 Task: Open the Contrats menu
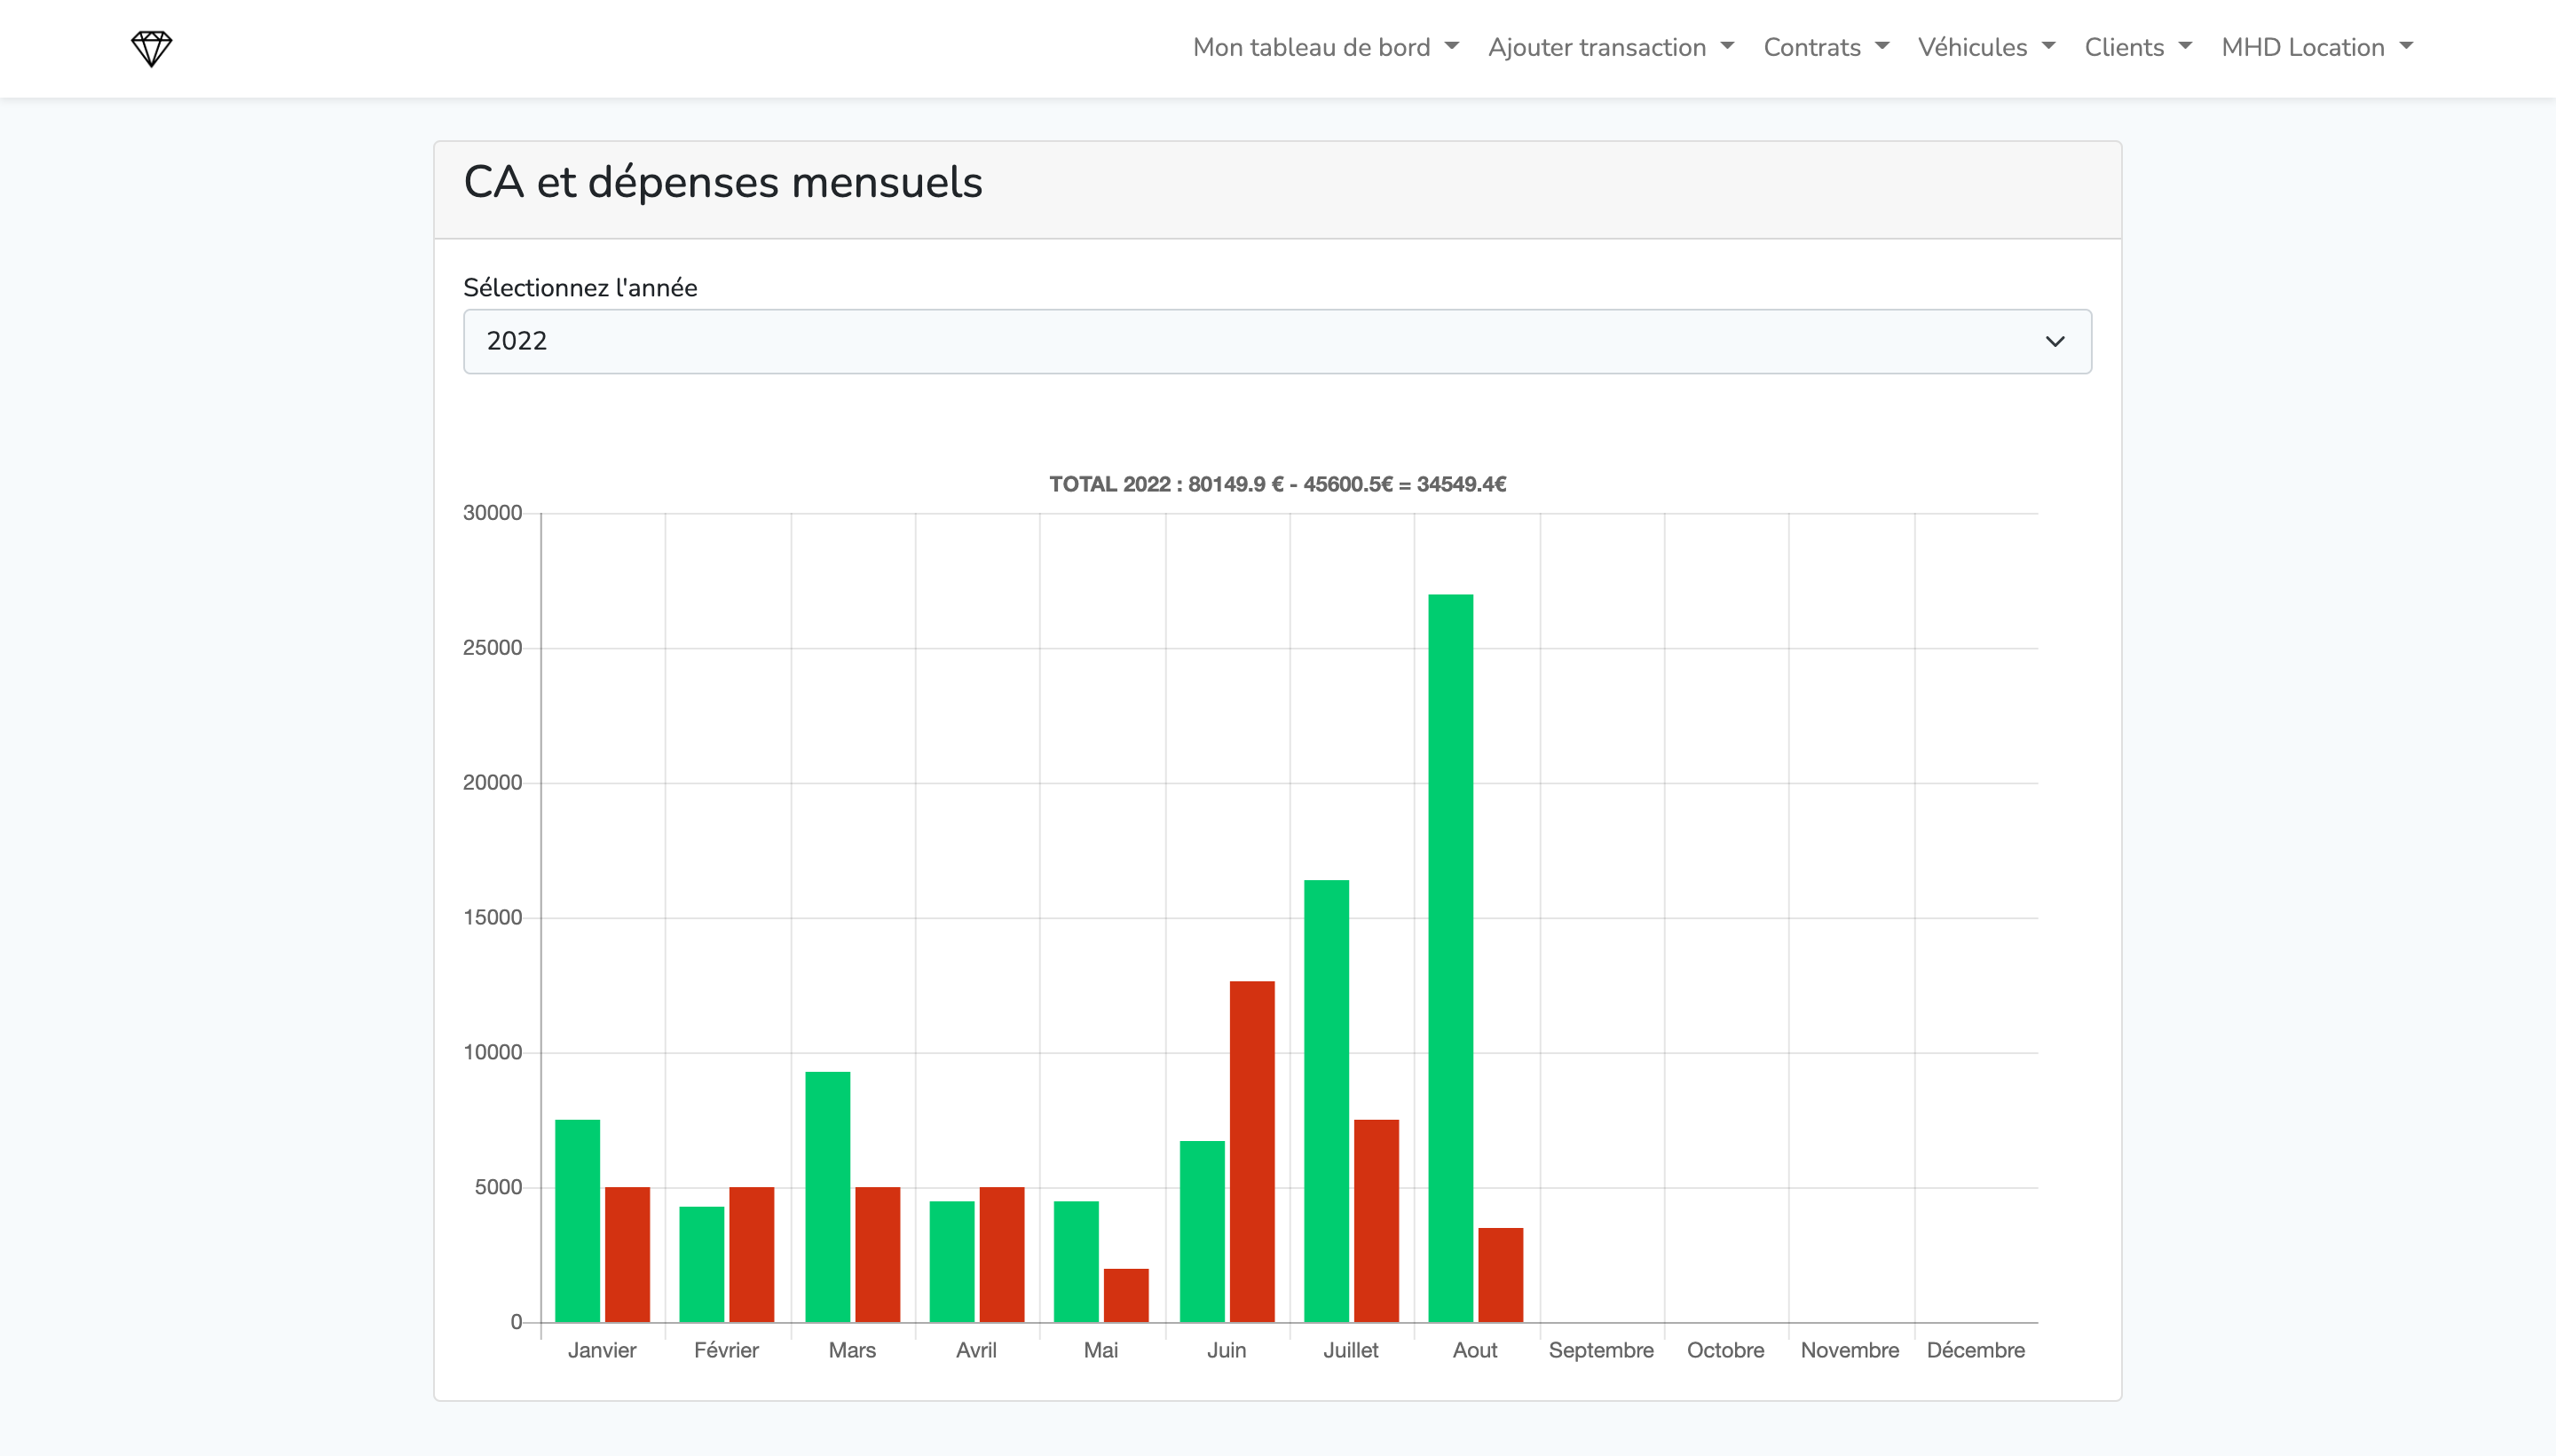[1826, 47]
